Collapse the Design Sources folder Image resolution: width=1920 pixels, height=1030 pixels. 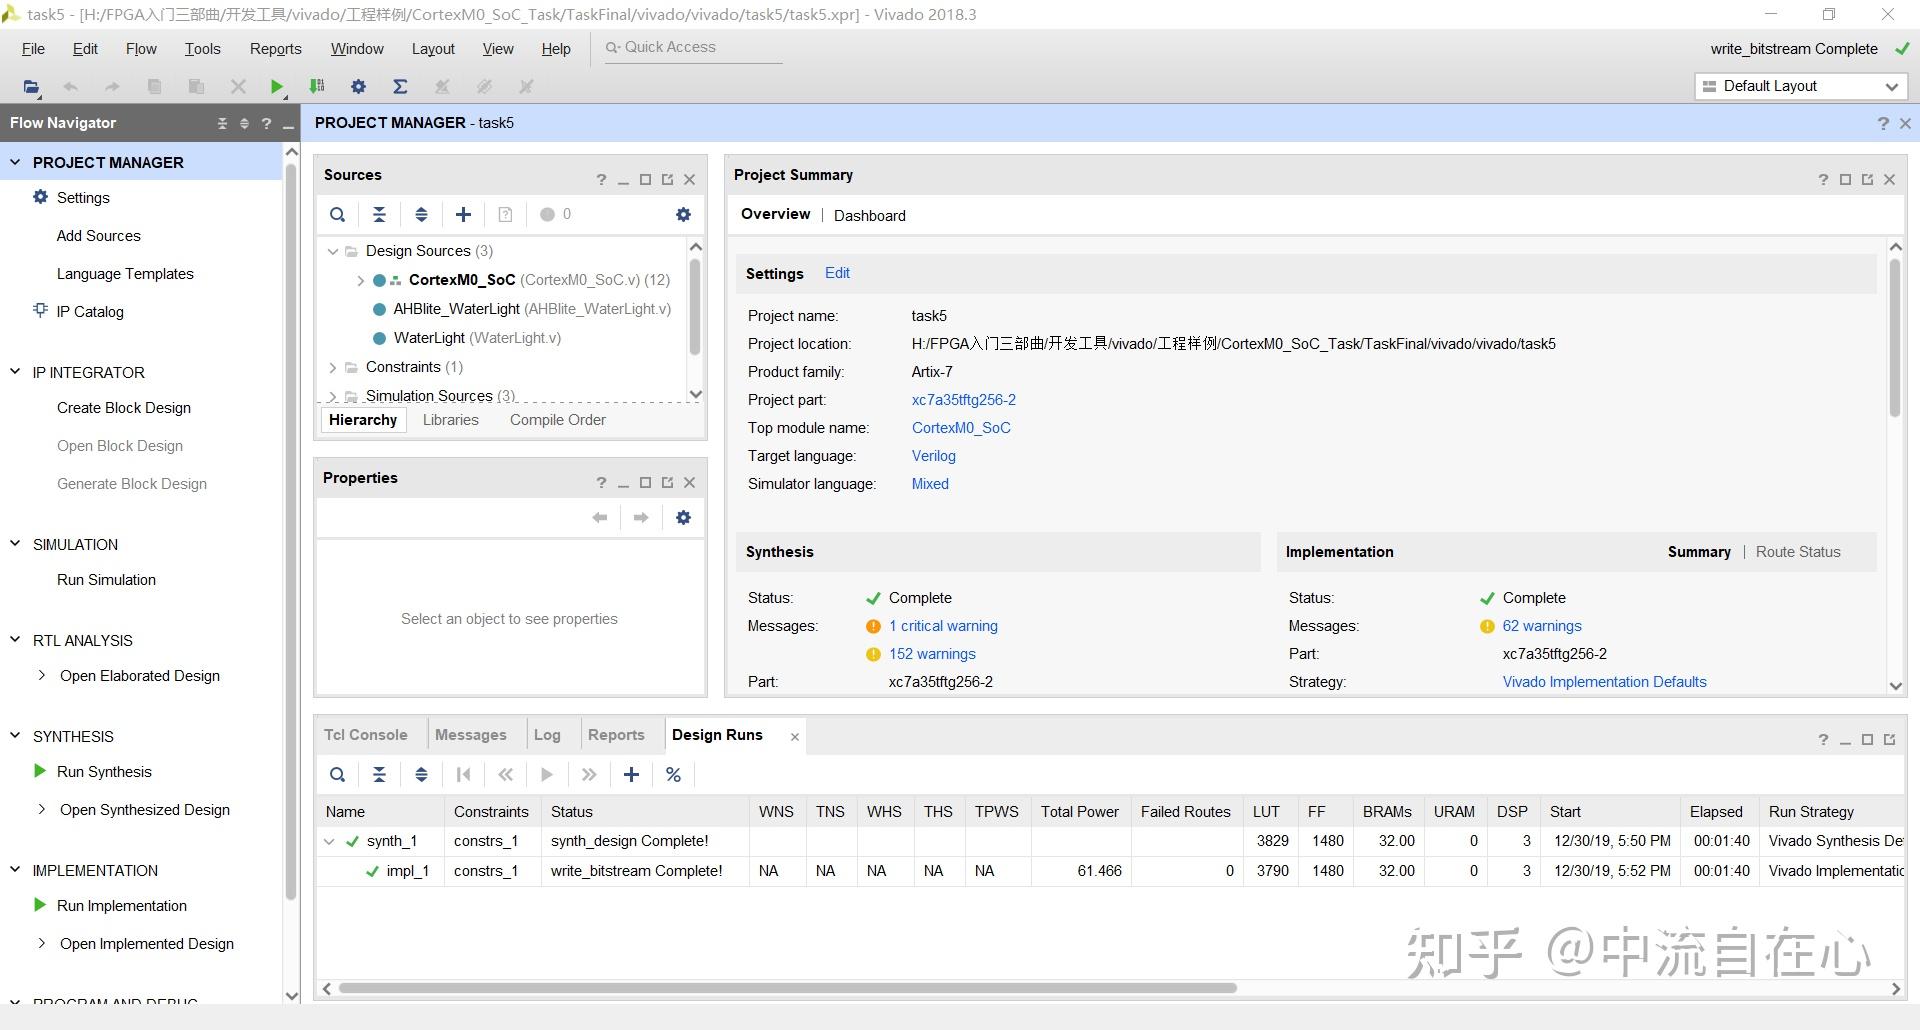coord(333,251)
